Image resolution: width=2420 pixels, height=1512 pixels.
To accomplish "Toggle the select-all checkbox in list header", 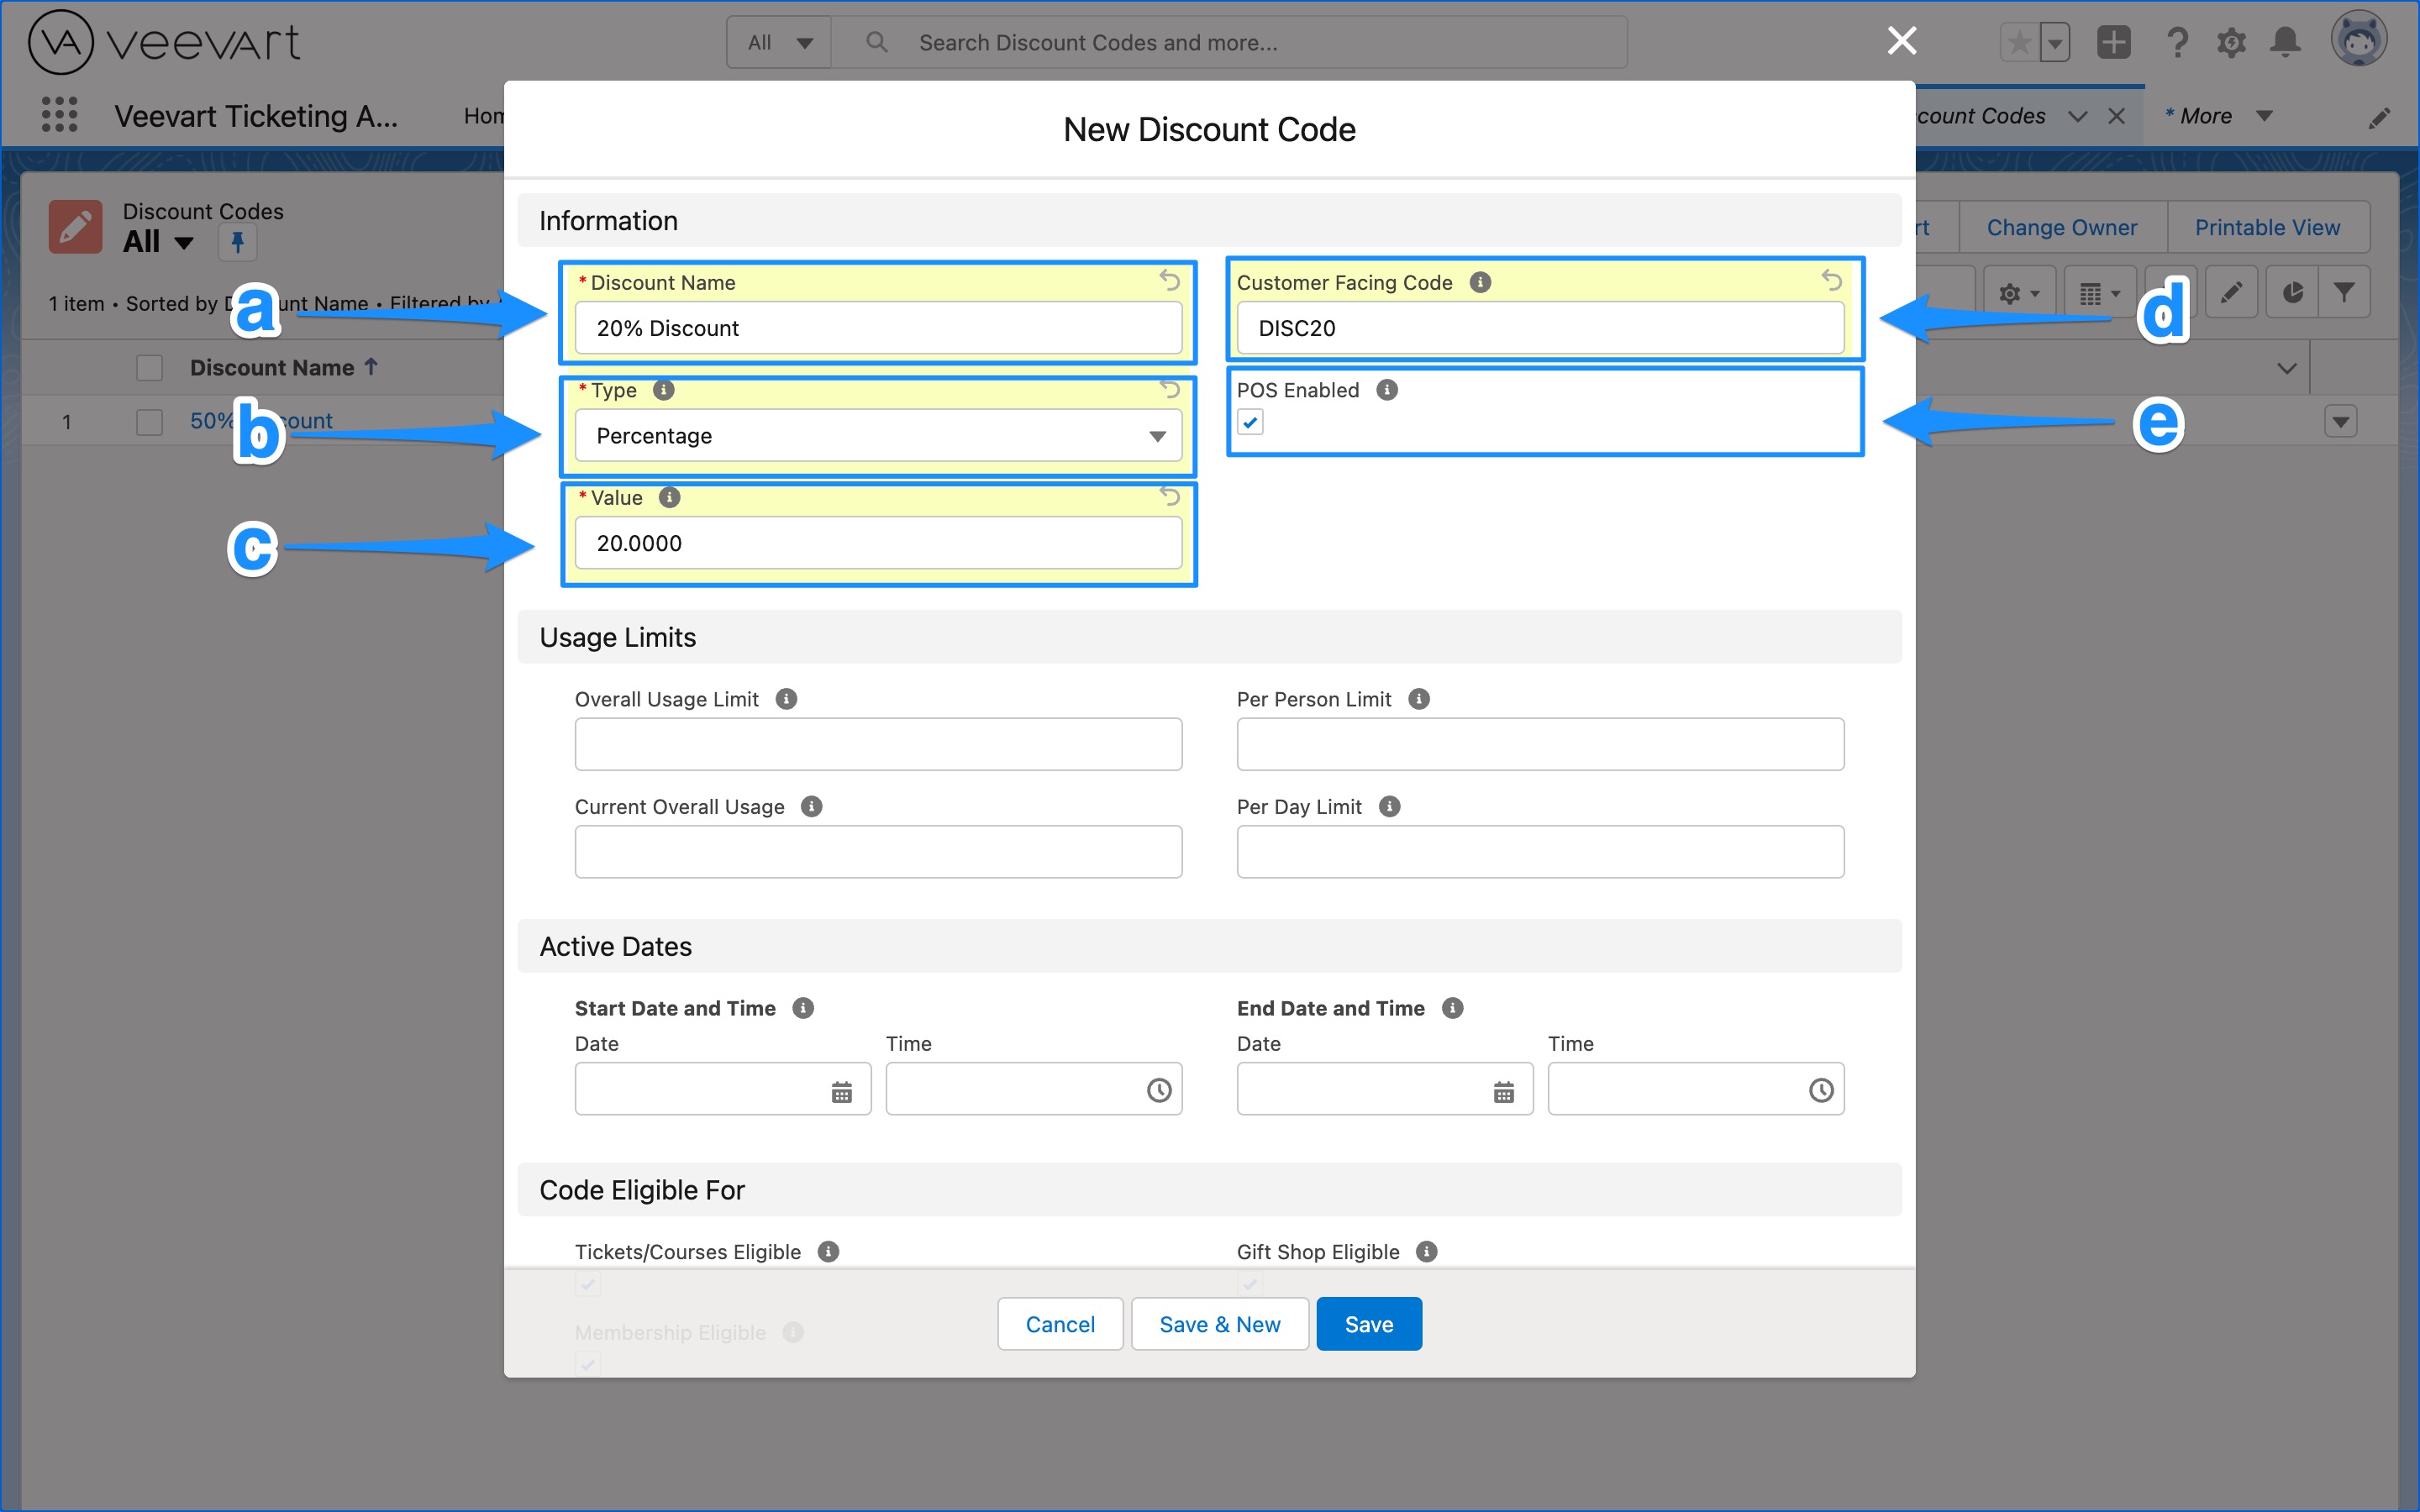I will point(149,368).
